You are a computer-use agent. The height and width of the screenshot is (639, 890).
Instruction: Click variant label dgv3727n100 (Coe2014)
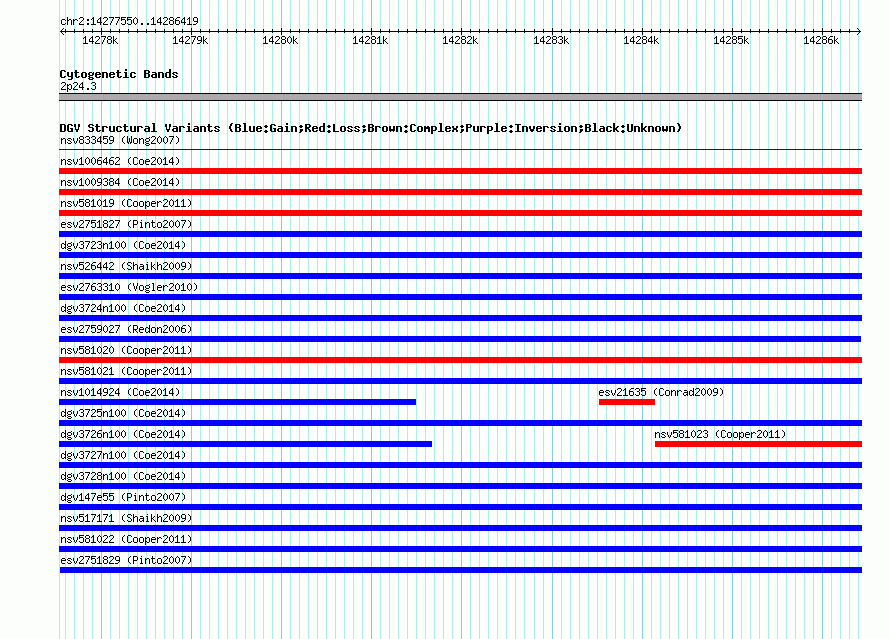pos(123,455)
